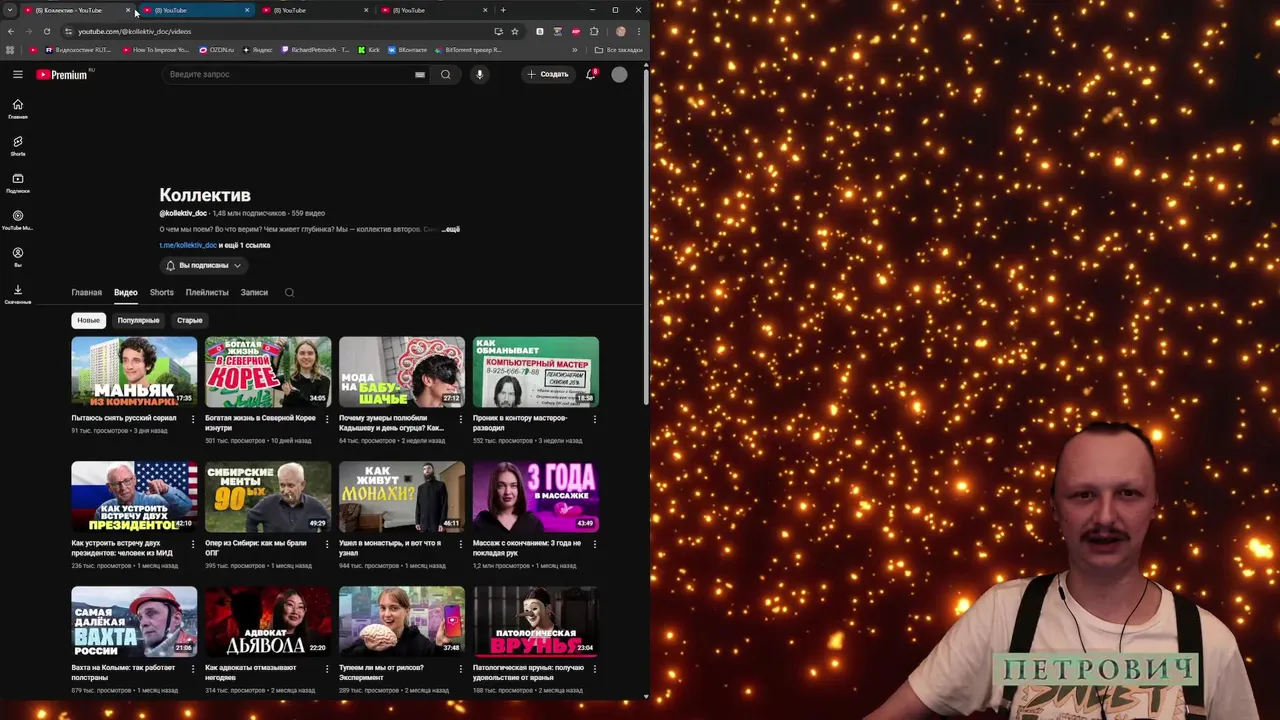Select the Популярные filter chip
The height and width of the screenshot is (720, 1280).
[x=138, y=321]
